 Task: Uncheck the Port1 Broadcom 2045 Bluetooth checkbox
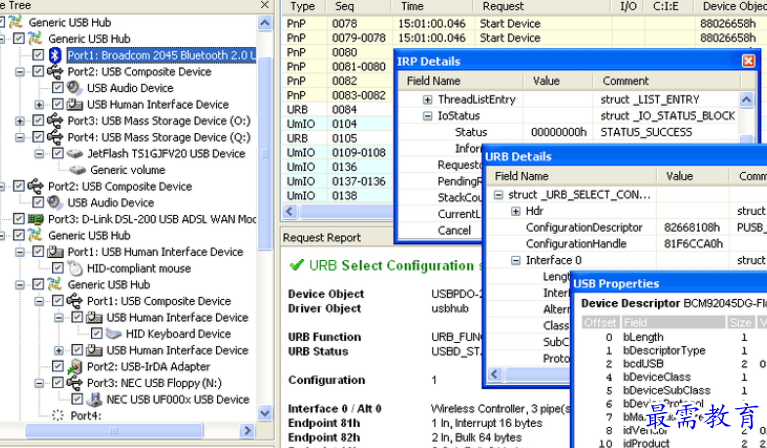click(38, 55)
